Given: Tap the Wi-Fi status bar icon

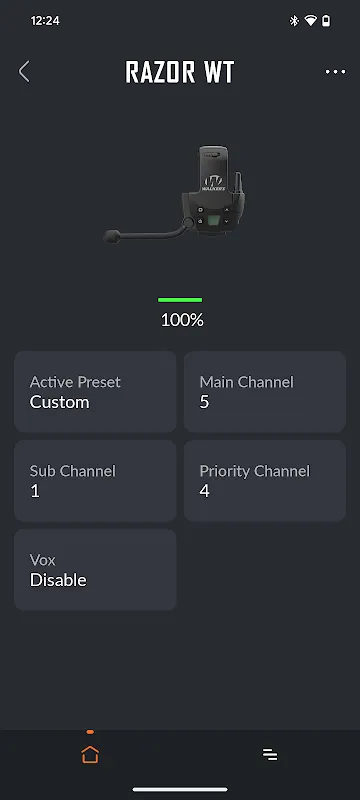Looking at the screenshot, I should [x=310, y=21].
